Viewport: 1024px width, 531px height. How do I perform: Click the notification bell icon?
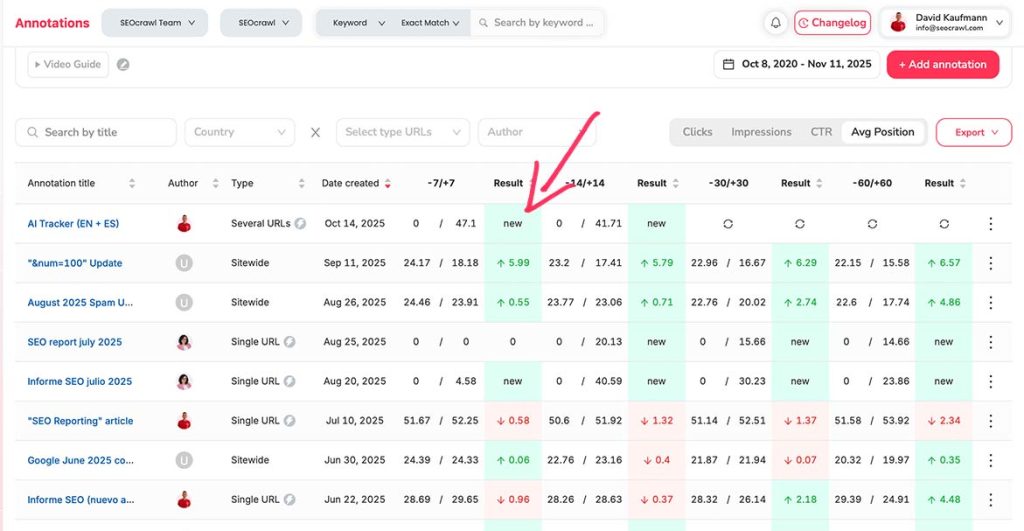(776, 23)
